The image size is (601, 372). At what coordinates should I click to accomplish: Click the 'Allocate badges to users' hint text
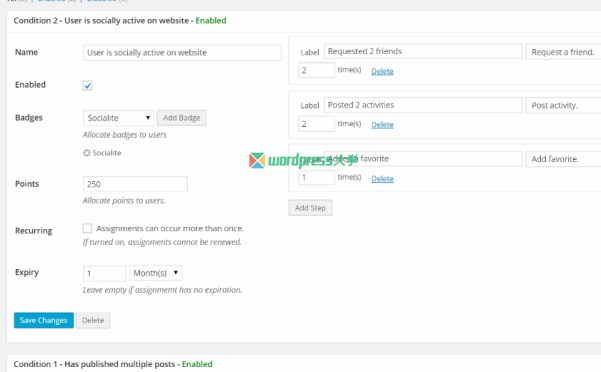[125, 135]
